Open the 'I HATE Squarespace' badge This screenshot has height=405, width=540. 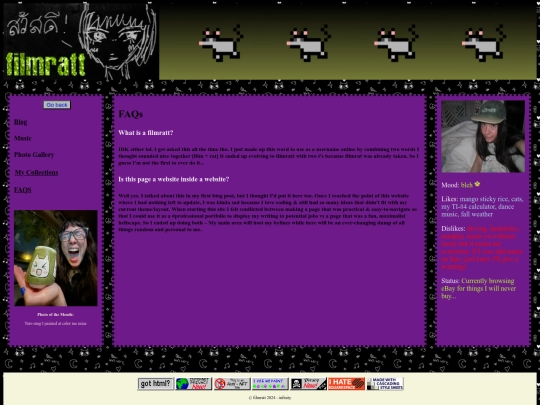pos(346,384)
